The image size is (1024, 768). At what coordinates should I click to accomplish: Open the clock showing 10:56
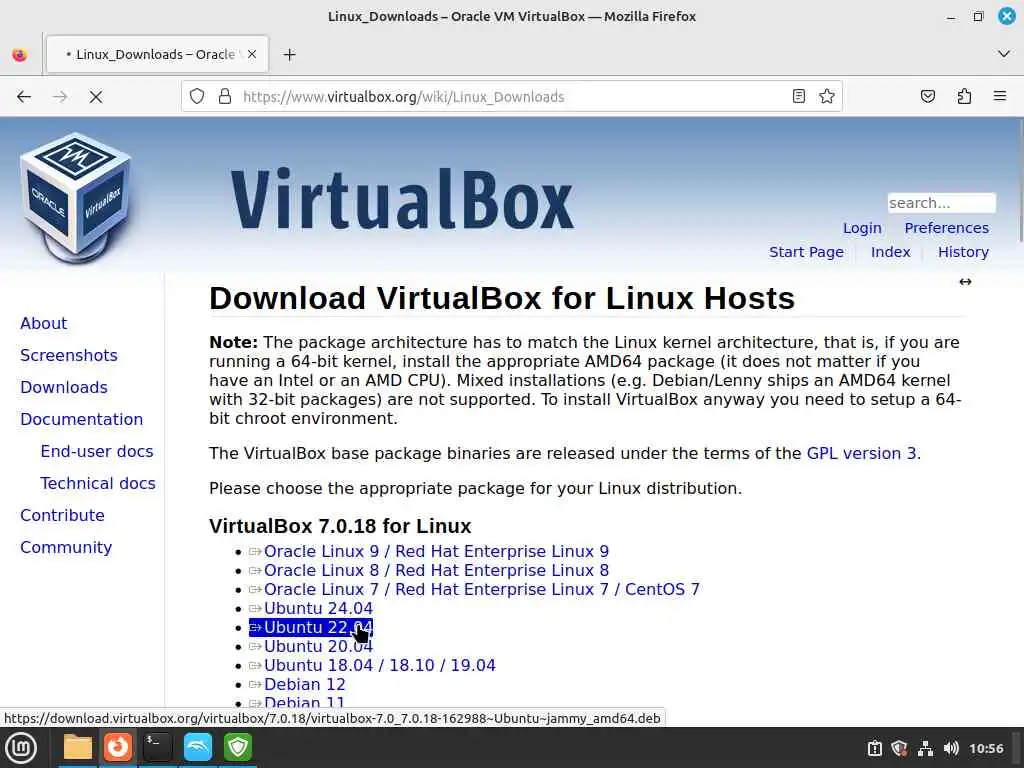pyautogui.click(x=986, y=748)
